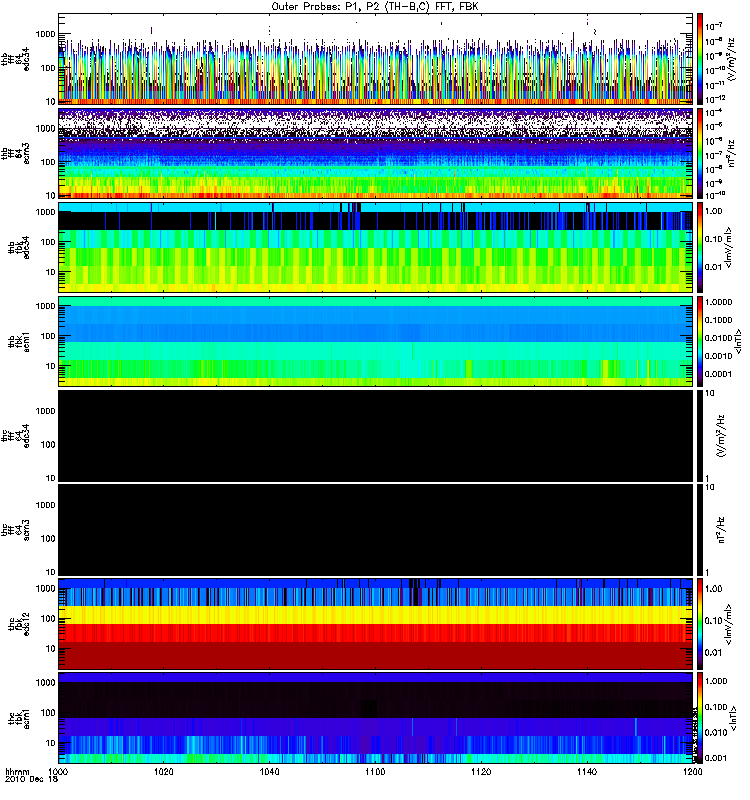Screen dimensions: 750x800
Task: Click the 'thc fff 64 scm3' y-axis label
Action: click(15, 530)
